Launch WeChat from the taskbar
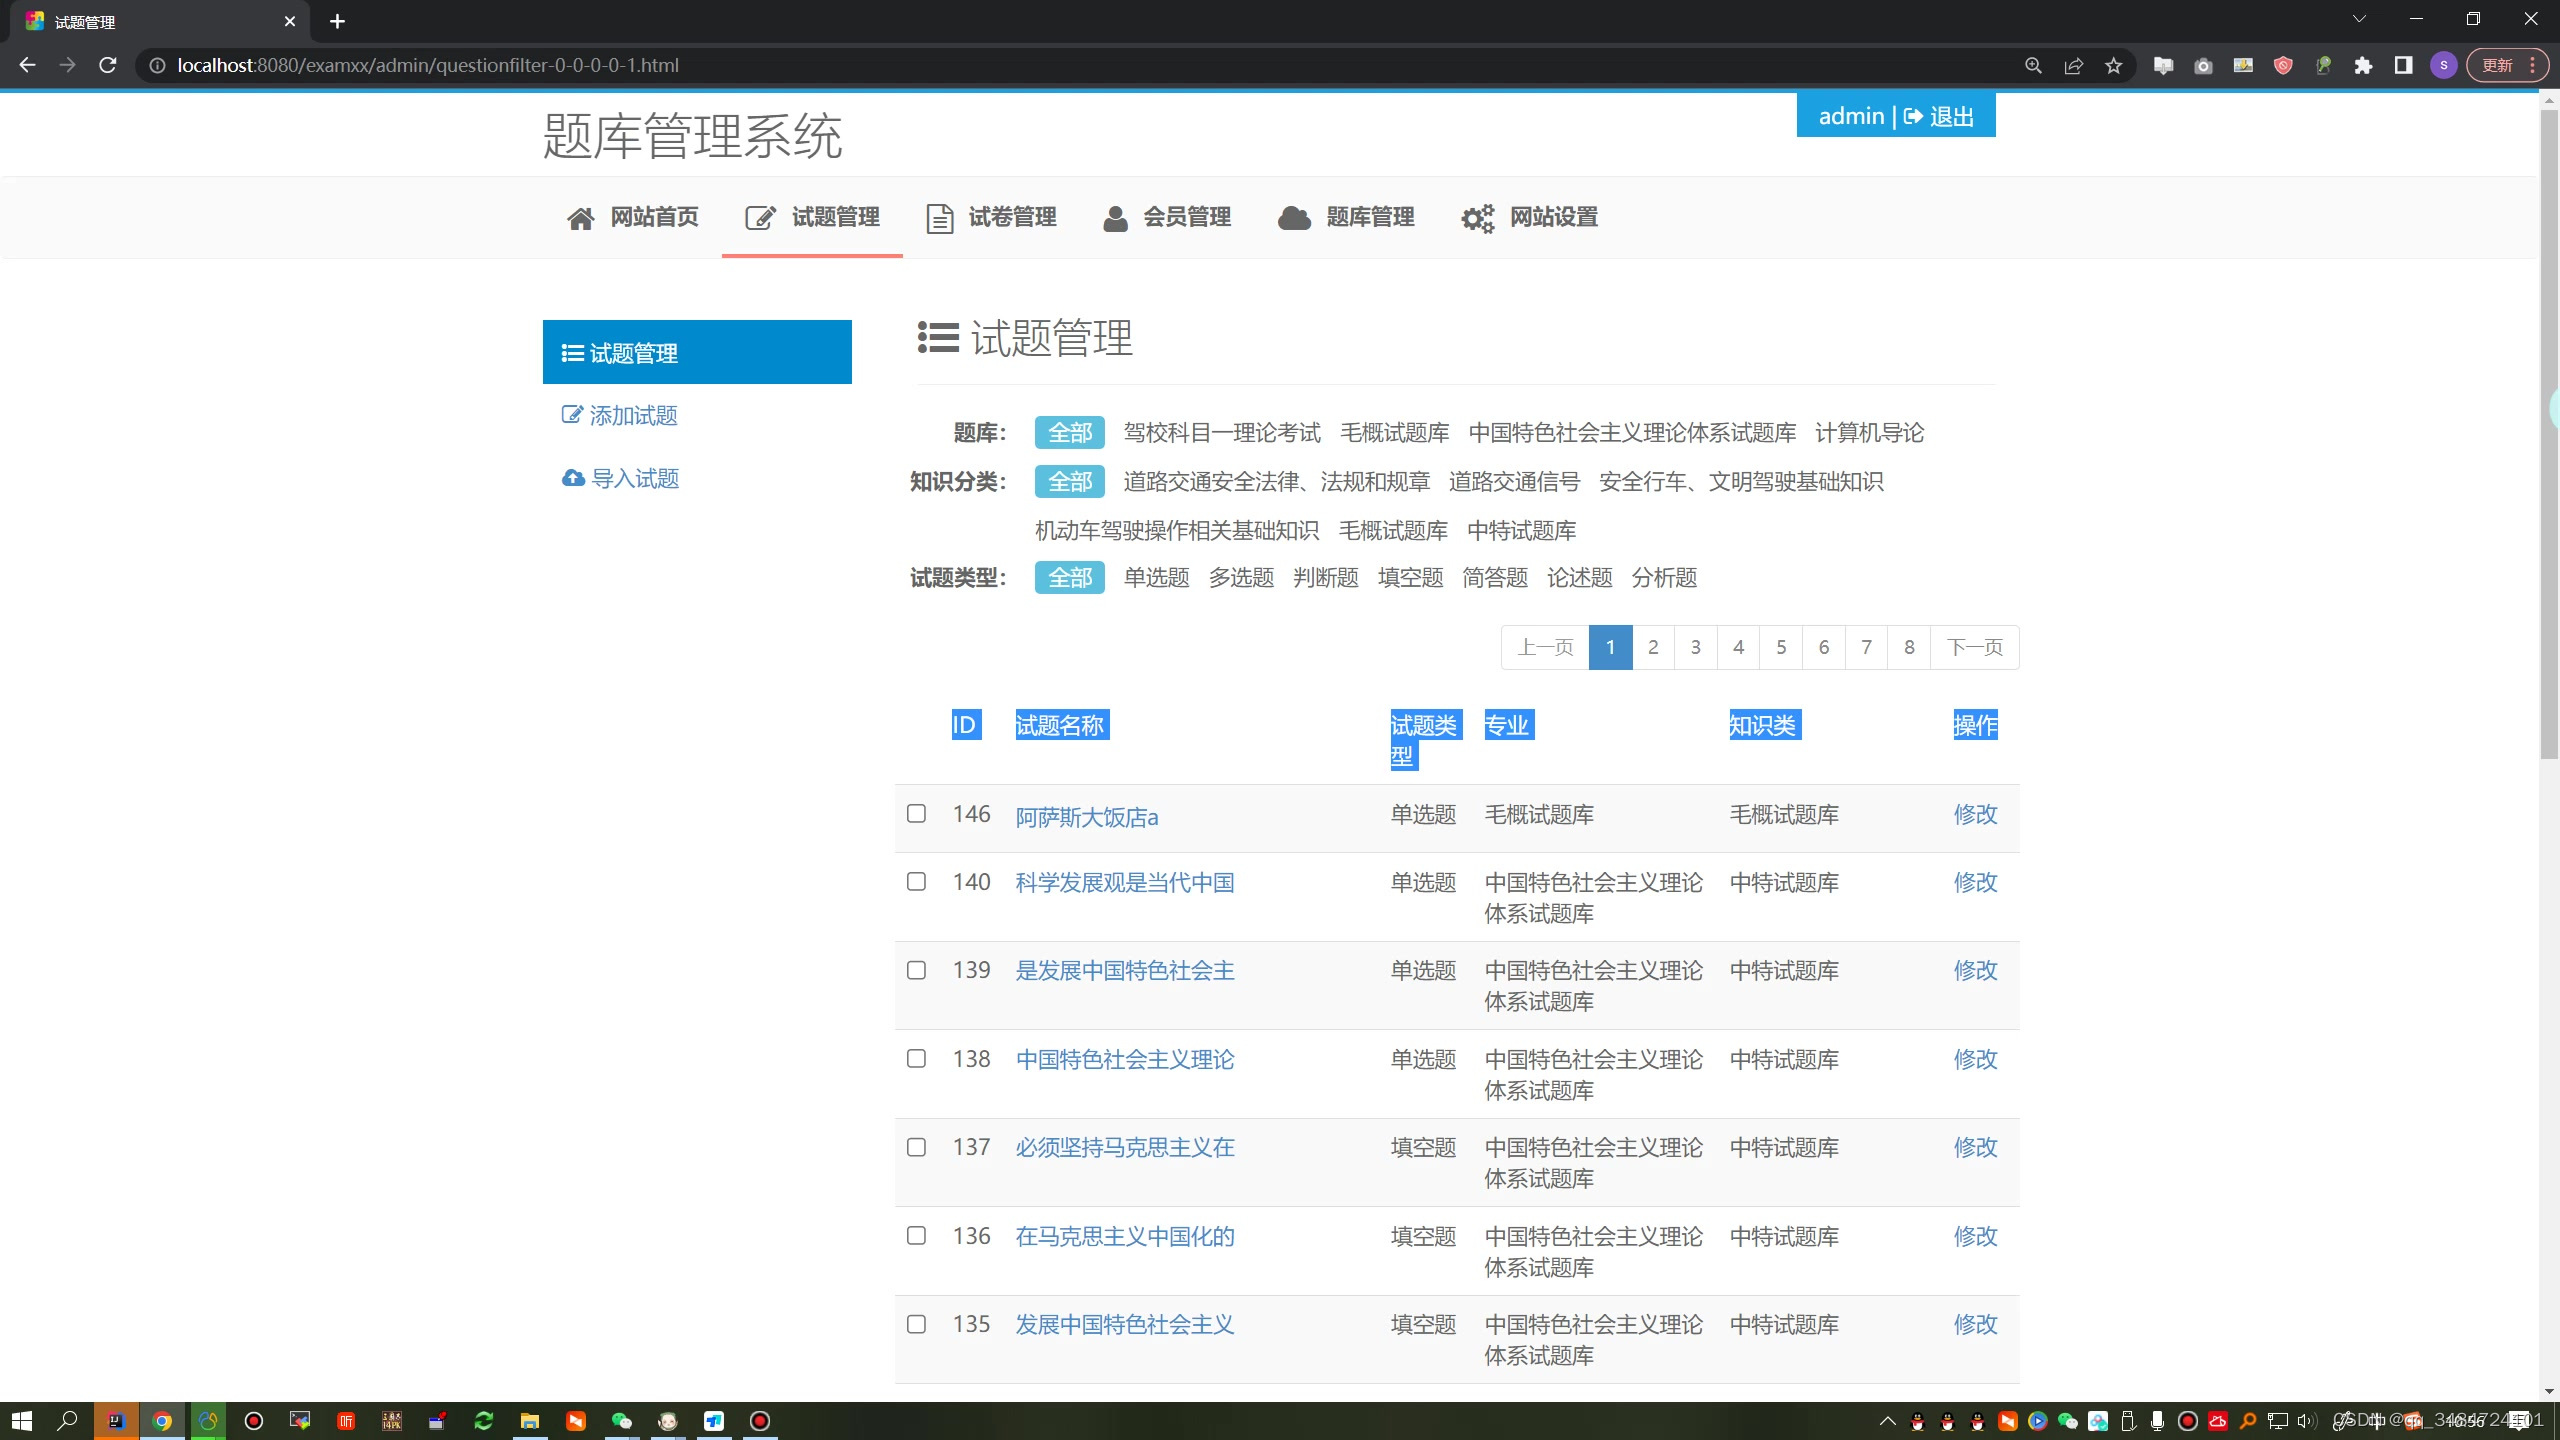Image resolution: width=2560 pixels, height=1440 pixels. (x=621, y=1421)
